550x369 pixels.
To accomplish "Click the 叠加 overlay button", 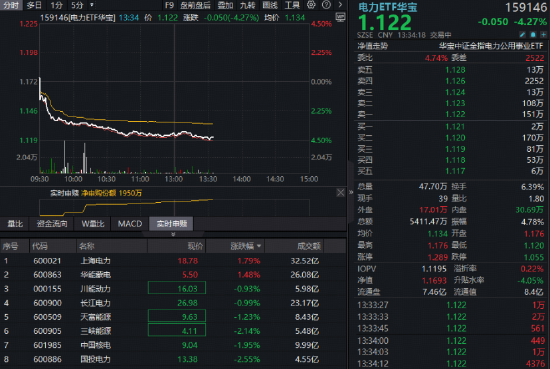I will [x=225, y=5].
